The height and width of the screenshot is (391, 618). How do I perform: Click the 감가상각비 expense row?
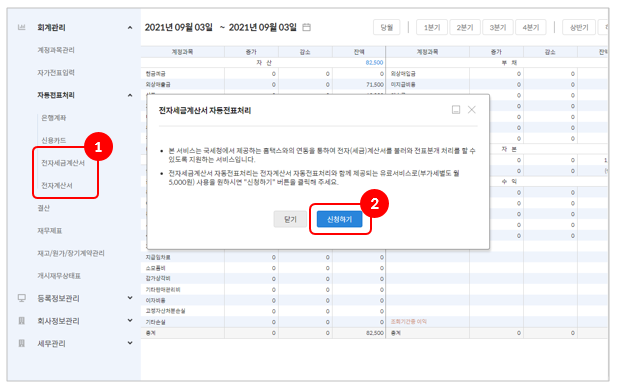263,279
